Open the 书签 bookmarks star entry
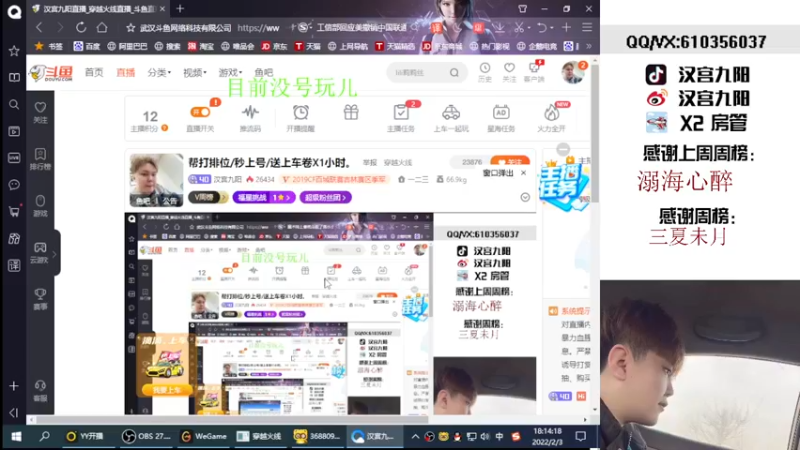Viewport: 800px width, 450px height. click(48, 46)
